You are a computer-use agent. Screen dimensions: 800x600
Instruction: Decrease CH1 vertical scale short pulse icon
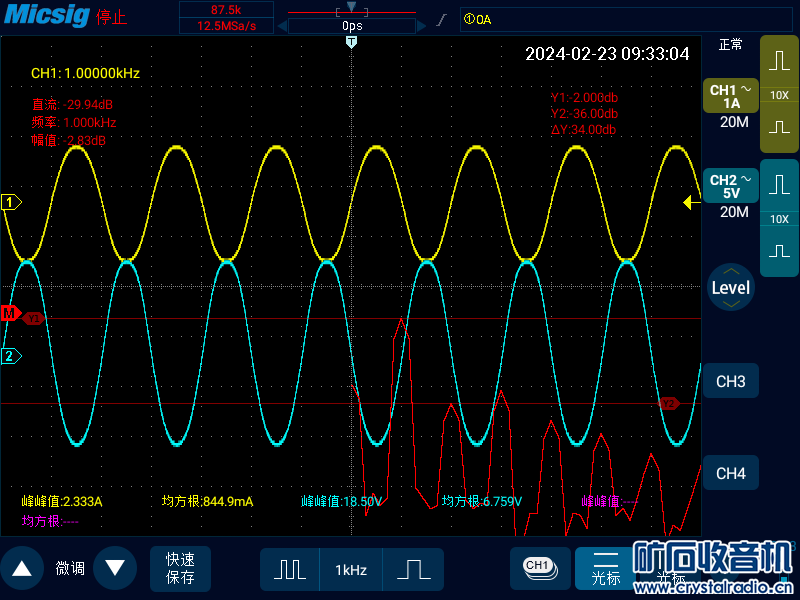(x=779, y=127)
